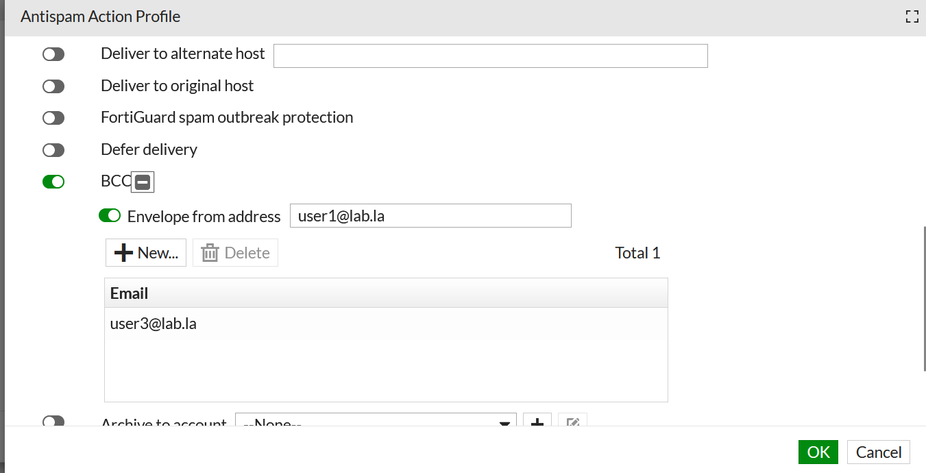The image size is (926, 473).
Task: Click the plus icon on New button
Action: 124,253
